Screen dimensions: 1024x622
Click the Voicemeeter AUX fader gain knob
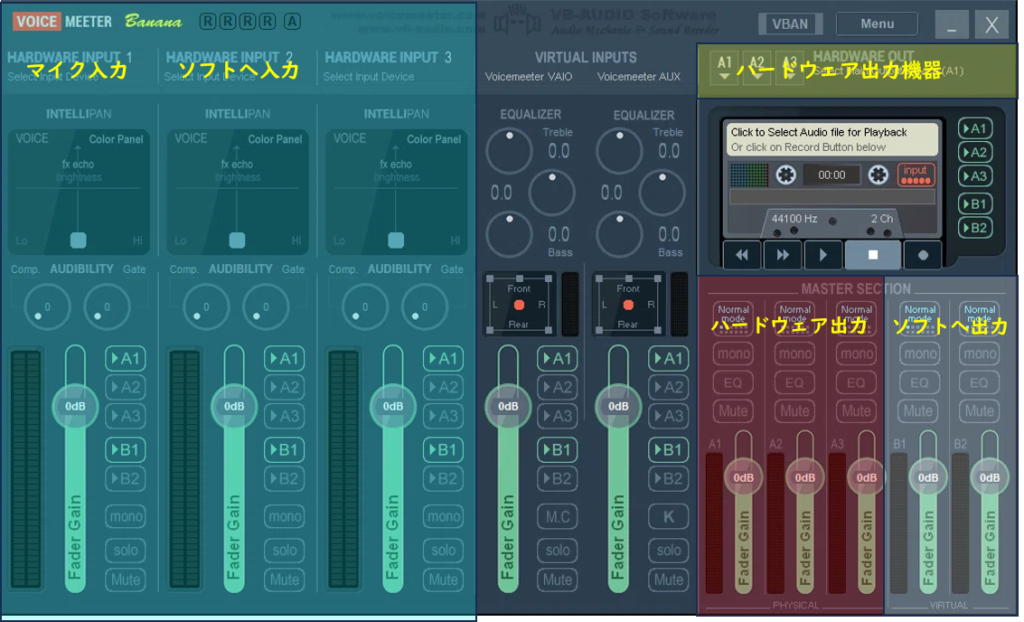[618, 406]
